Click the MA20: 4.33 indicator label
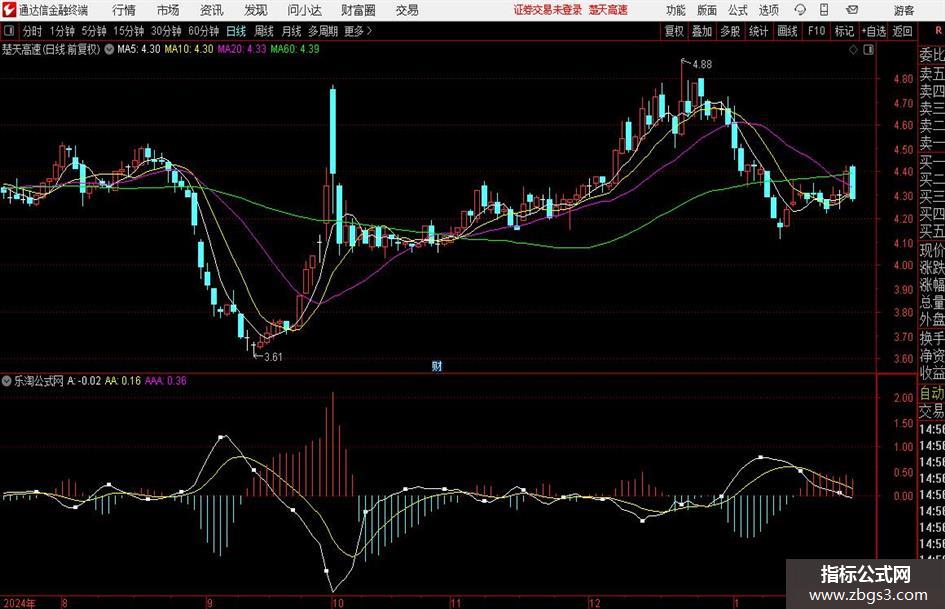This screenshot has height=609, width=945. (242, 49)
